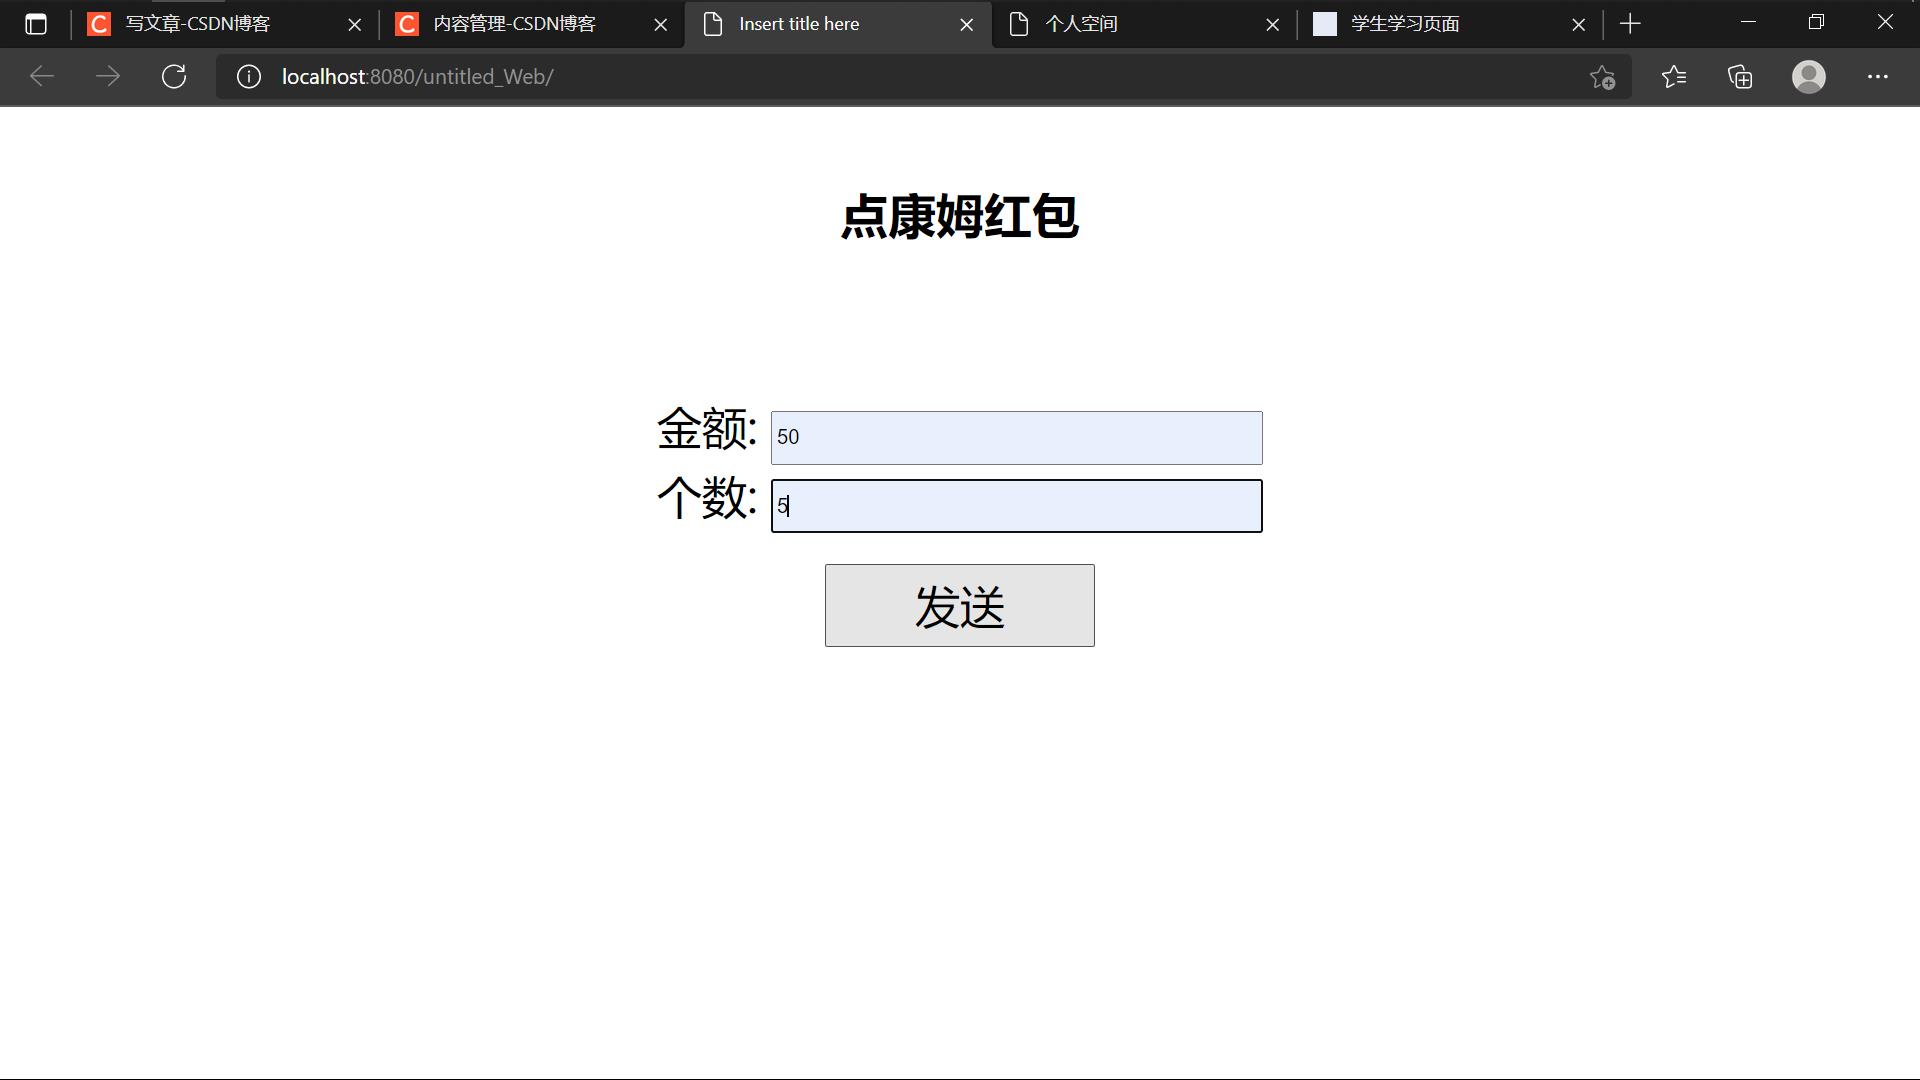This screenshot has height=1080, width=1920.
Task: Close the 个人空间 tab
Action: click(1272, 25)
